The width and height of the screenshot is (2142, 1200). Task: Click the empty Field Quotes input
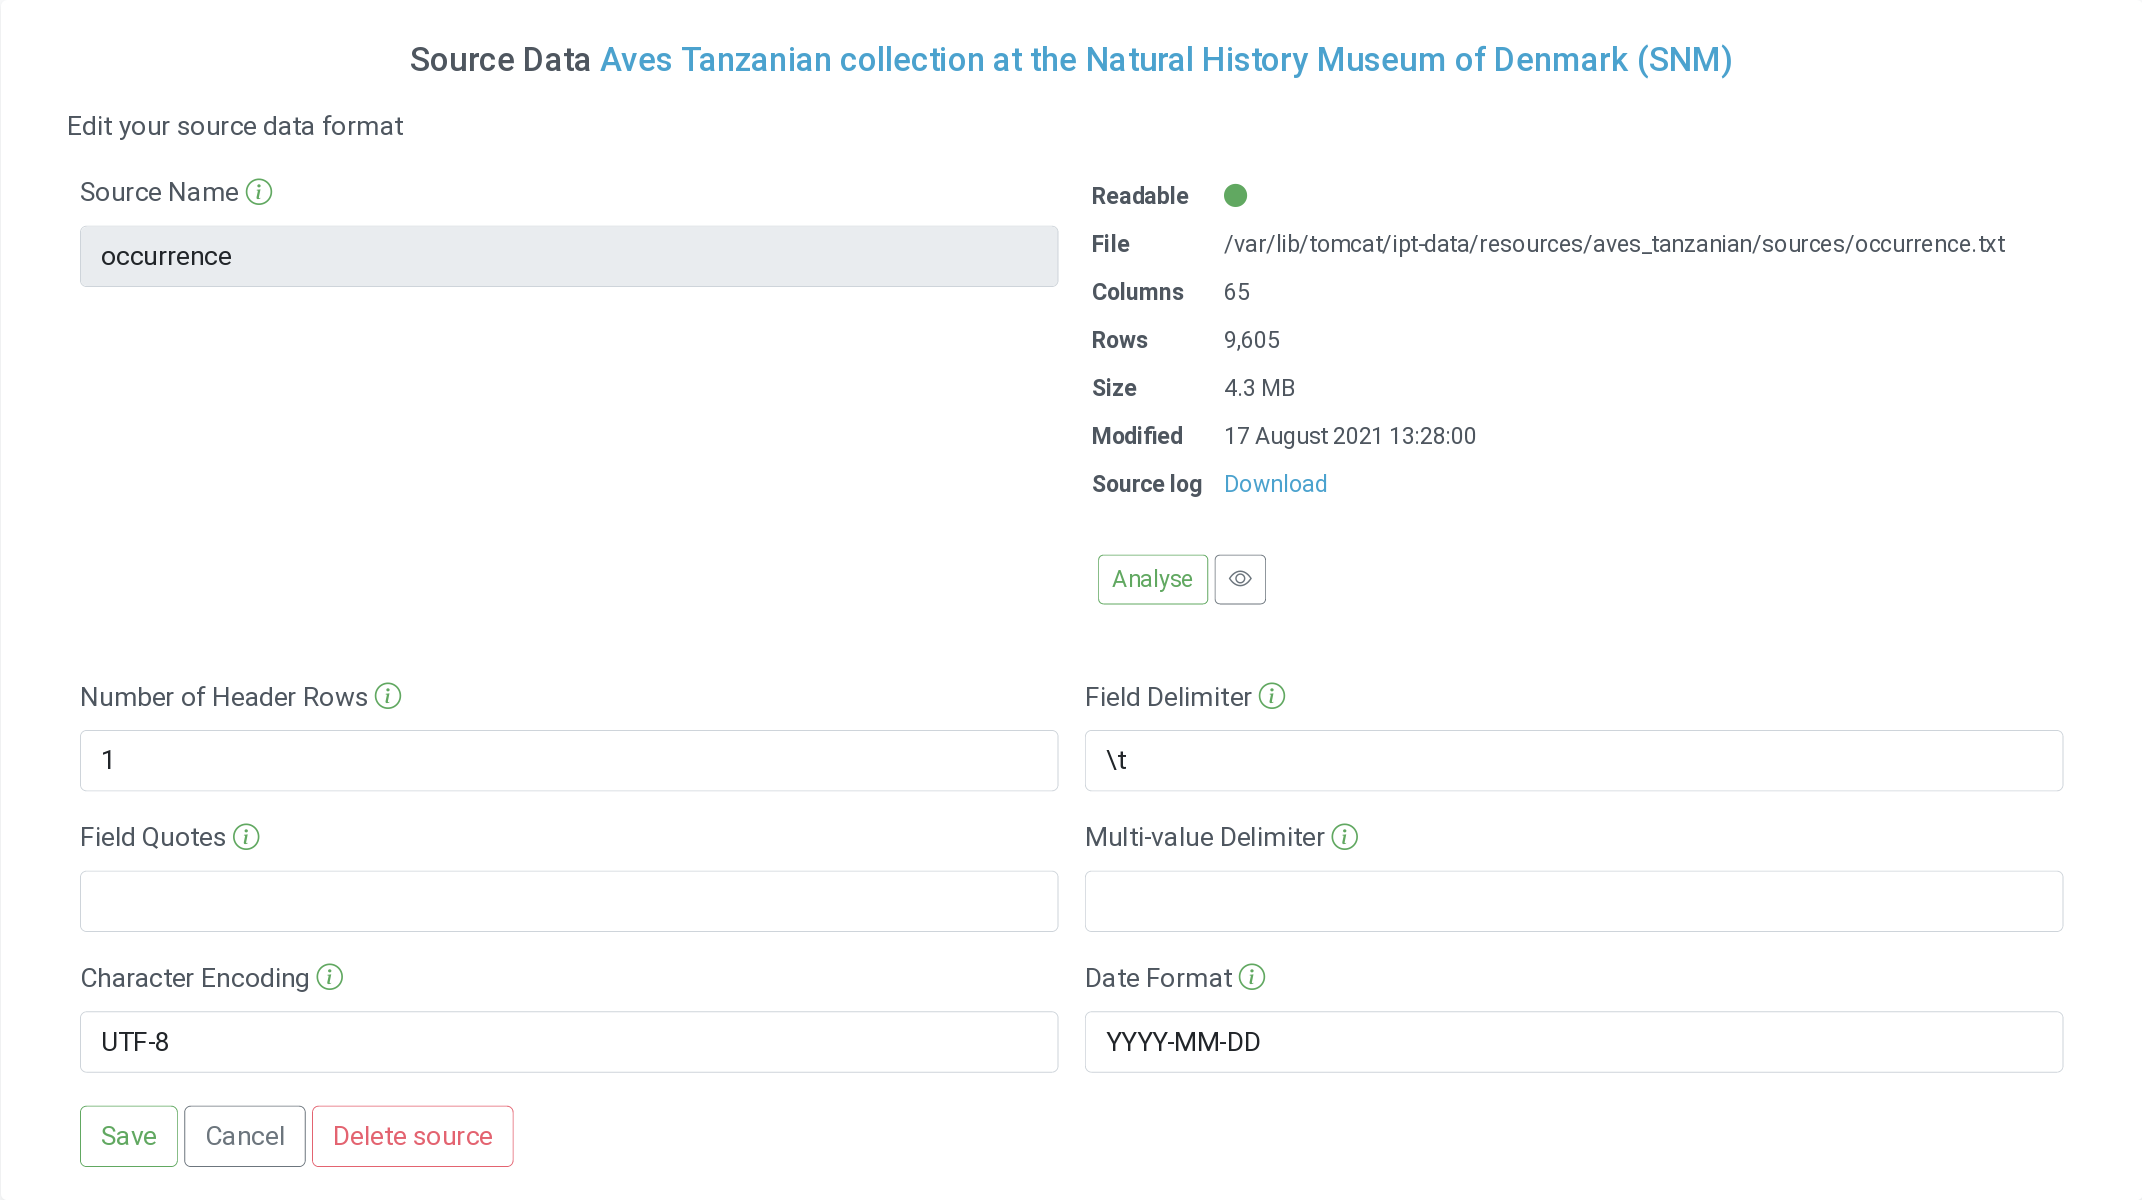coord(569,901)
